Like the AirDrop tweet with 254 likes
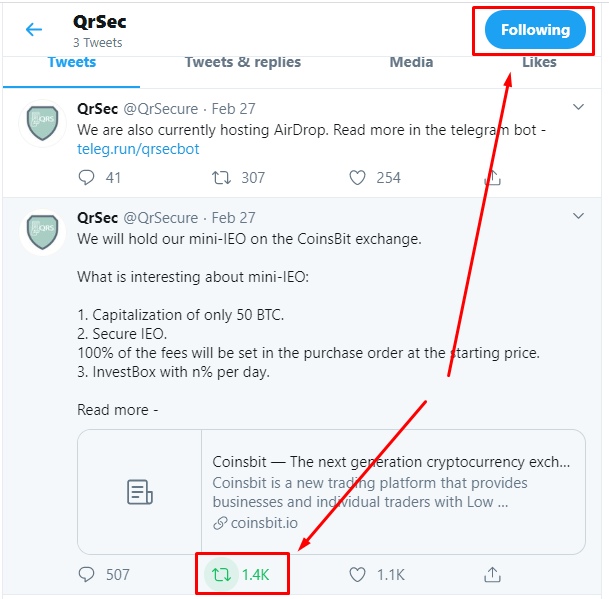 click(357, 178)
